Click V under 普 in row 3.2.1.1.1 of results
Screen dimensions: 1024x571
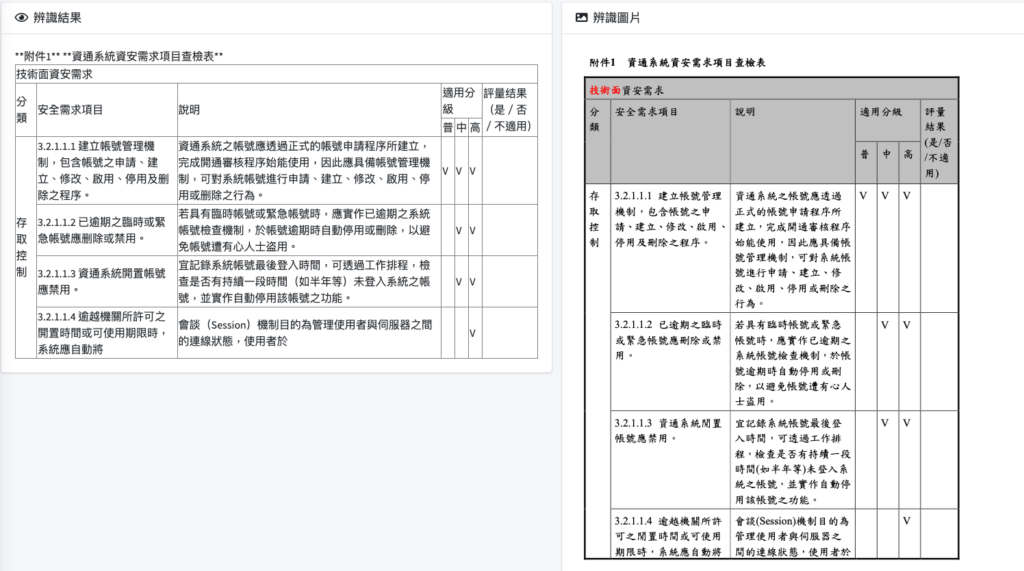446,171
